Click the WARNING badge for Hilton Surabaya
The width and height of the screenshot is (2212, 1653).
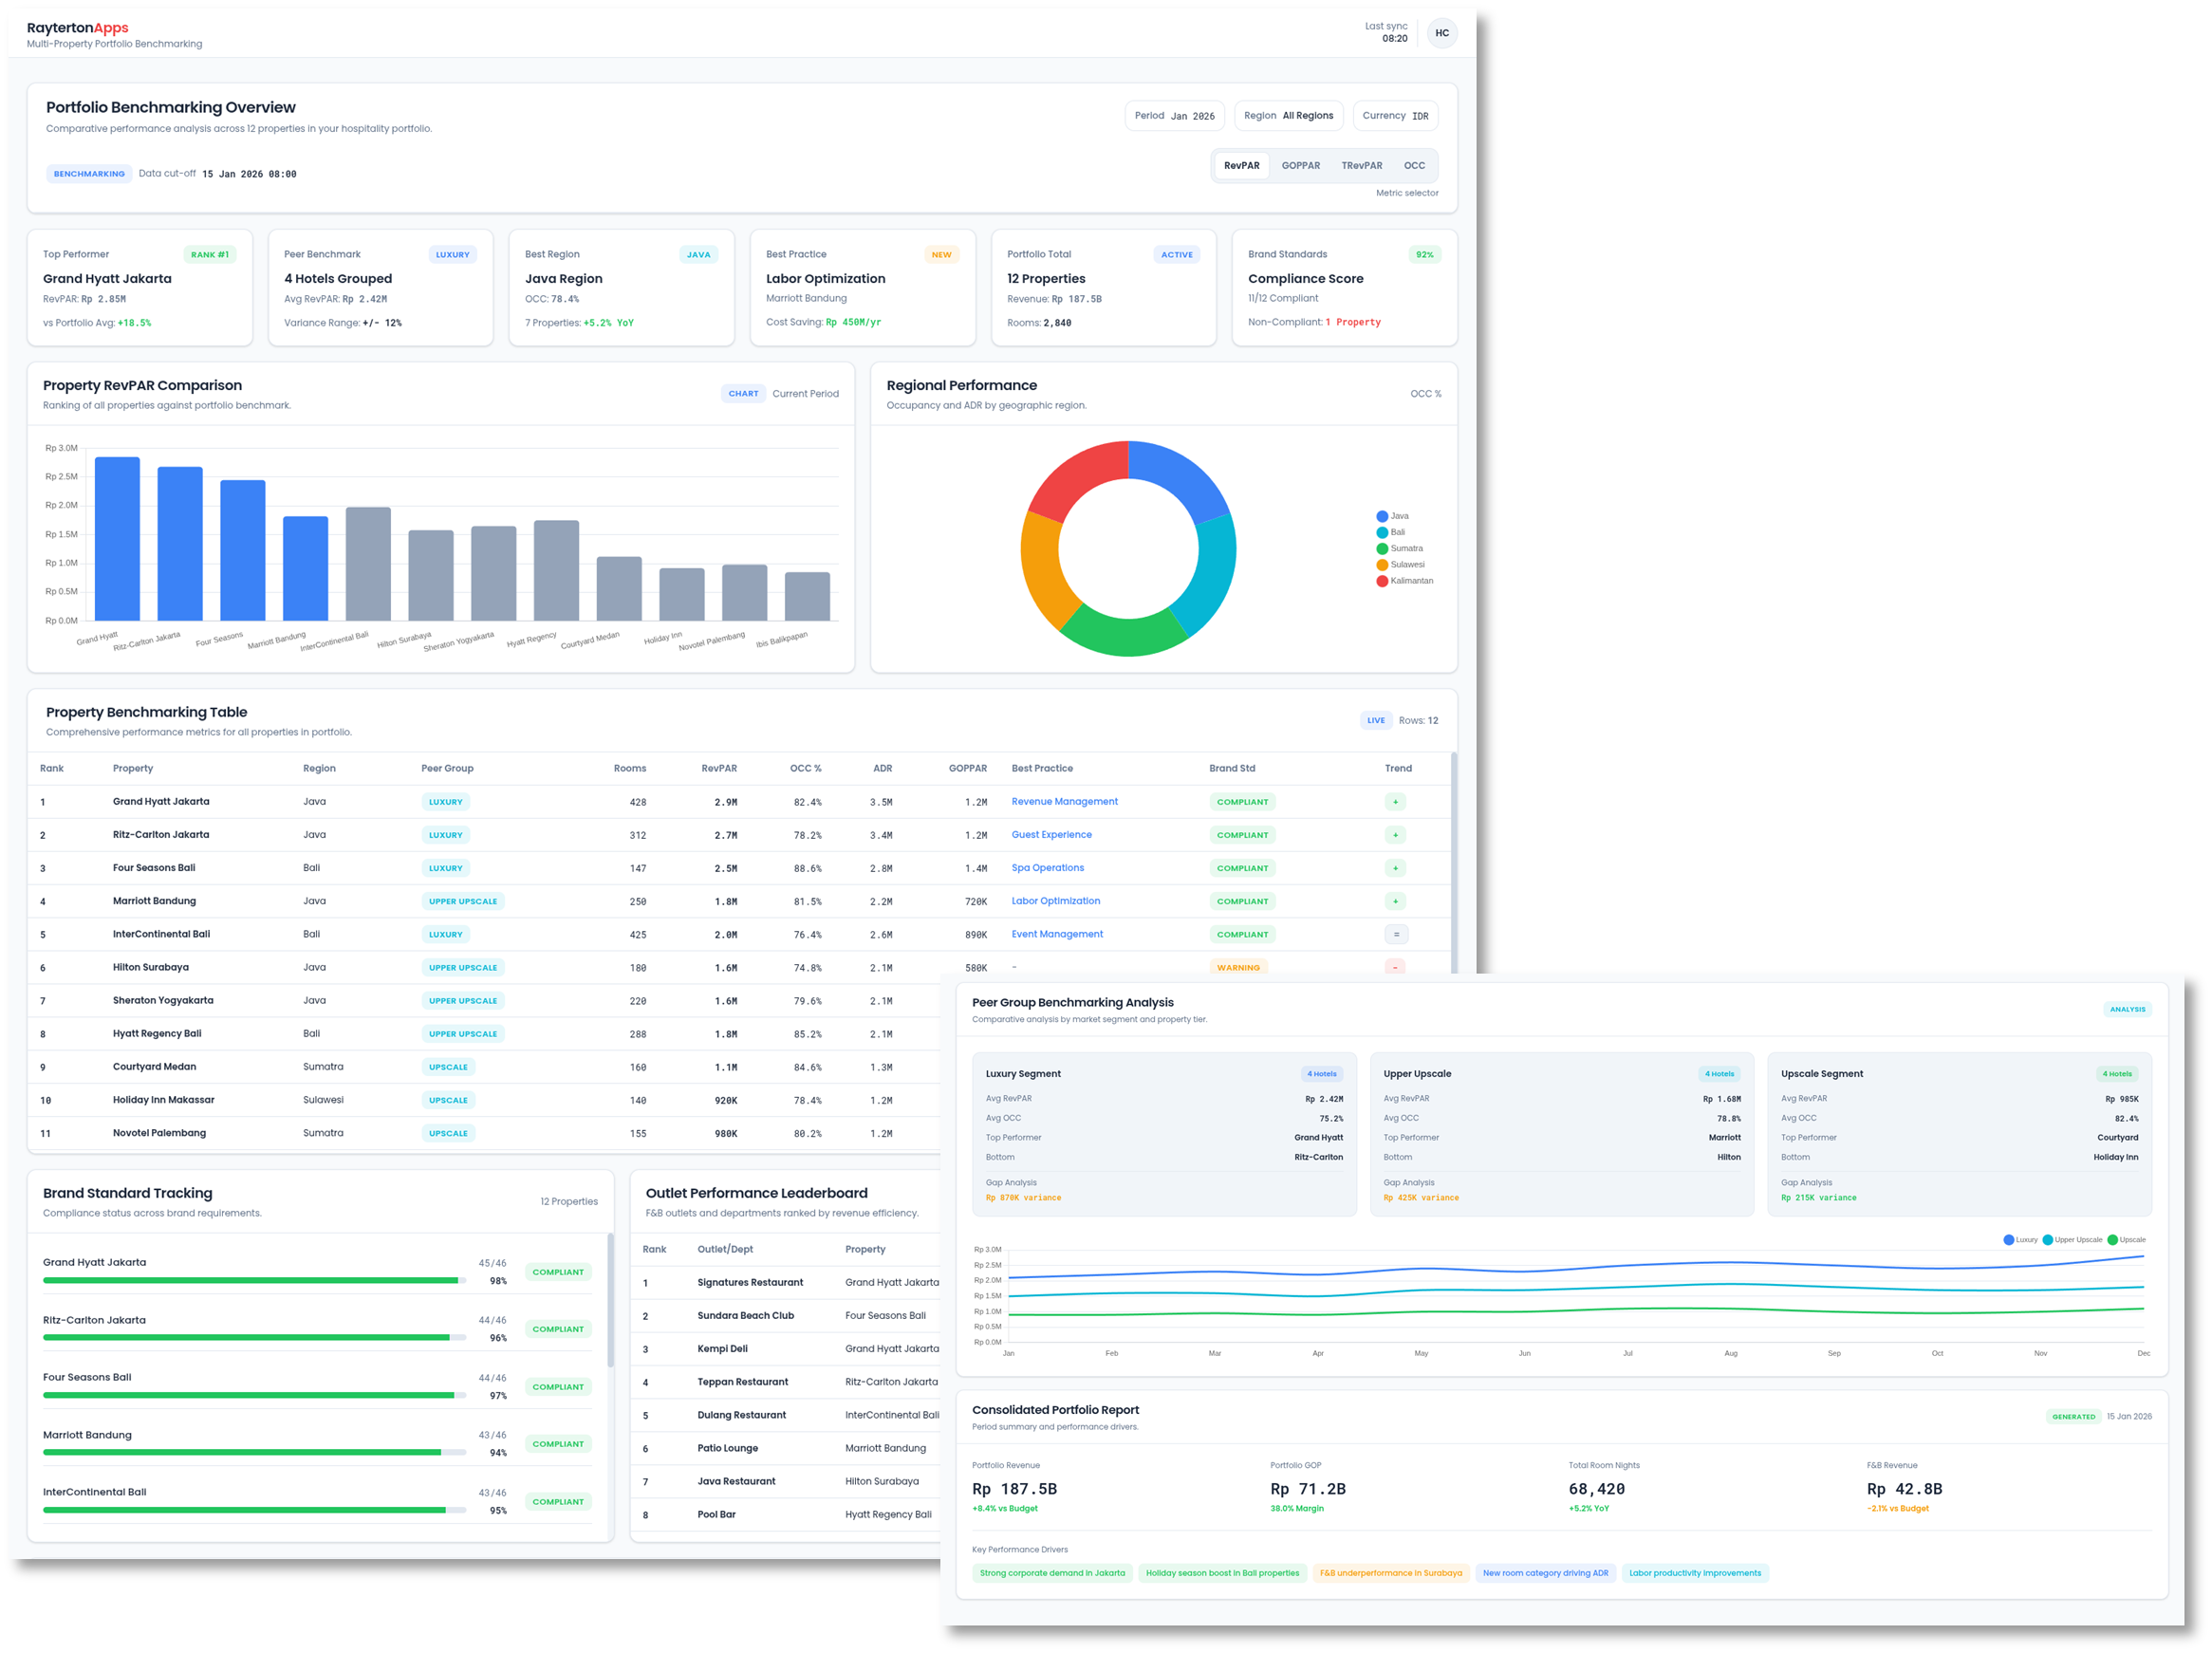[x=1238, y=967]
